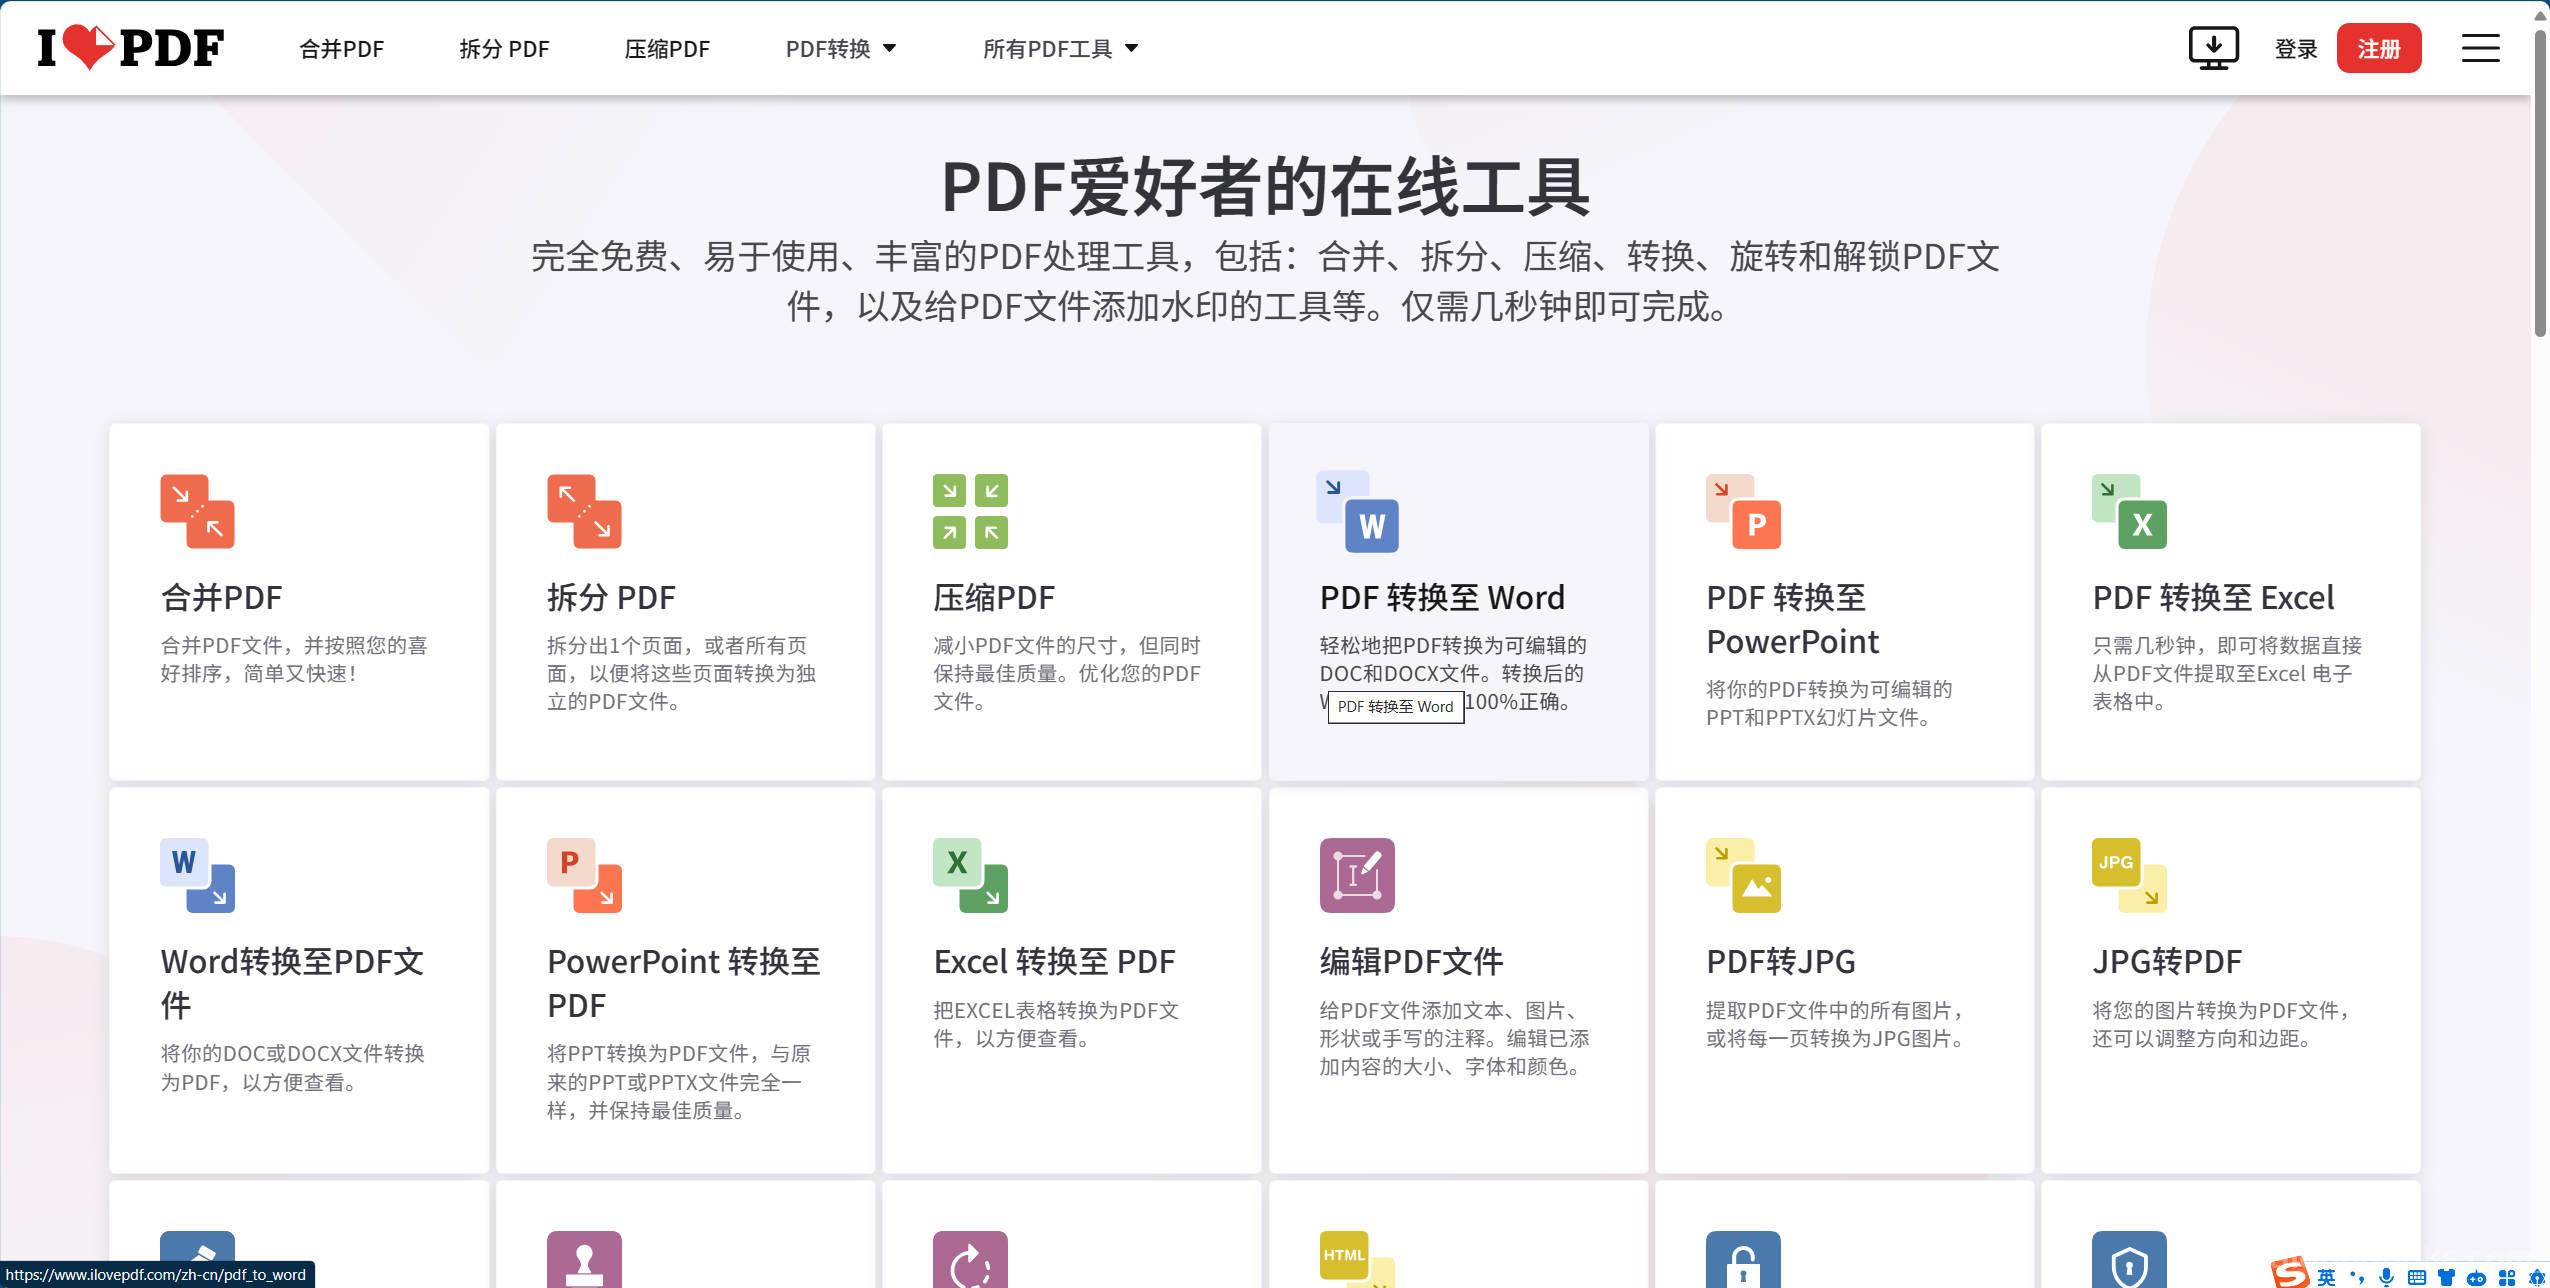Open the PDF 转换至 PowerPoint card title
Viewport: 2550px width, 1288px height.
click(1792, 619)
